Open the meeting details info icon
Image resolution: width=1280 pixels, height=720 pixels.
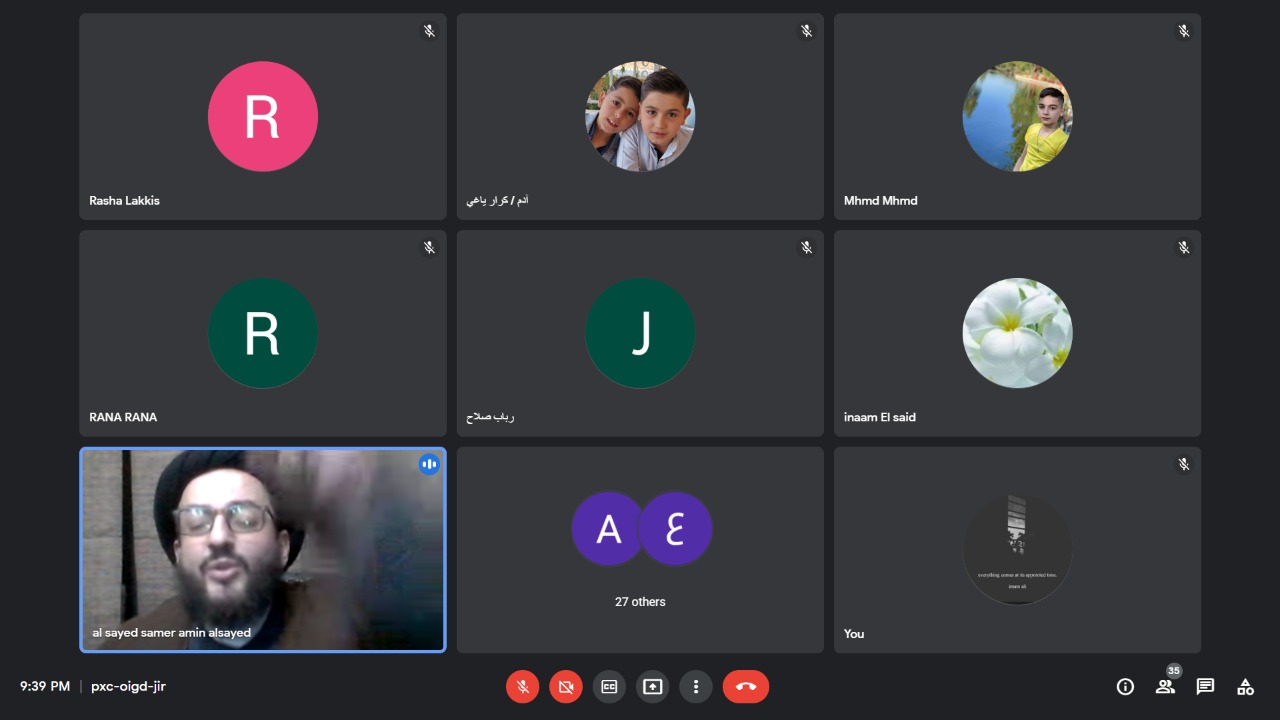[1125, 687]
